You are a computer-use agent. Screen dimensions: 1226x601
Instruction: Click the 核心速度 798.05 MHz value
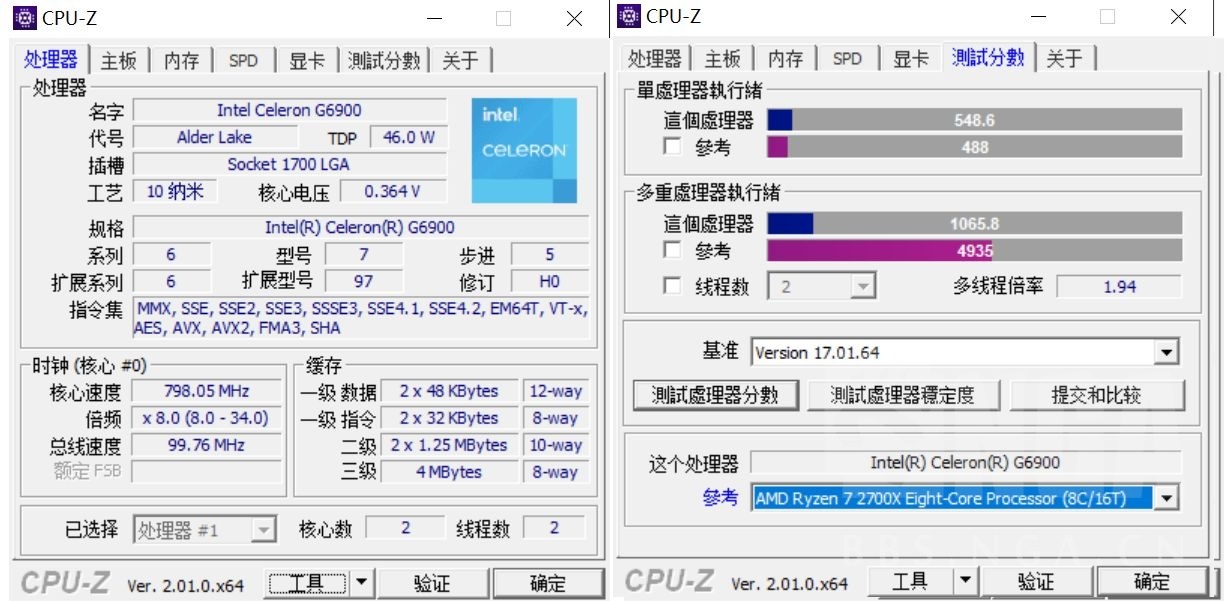point(207,391)
